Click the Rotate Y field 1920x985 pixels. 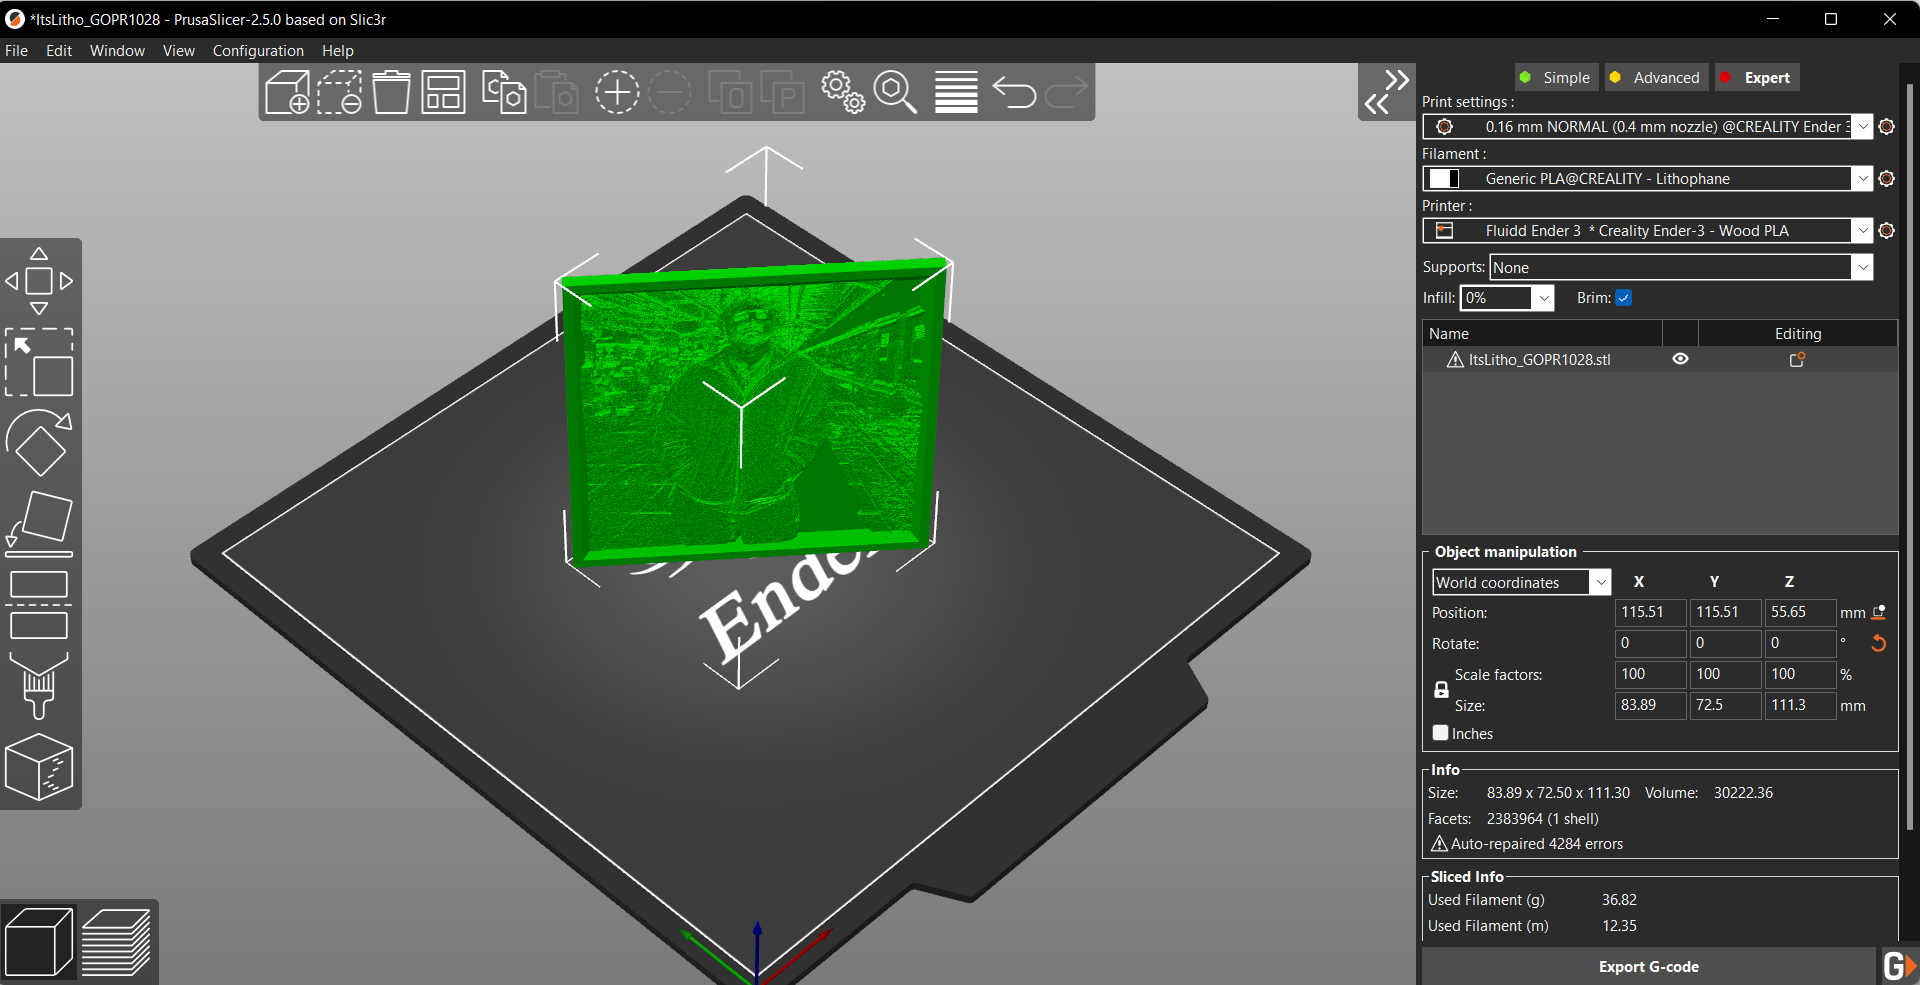[x=1725, y=643]
